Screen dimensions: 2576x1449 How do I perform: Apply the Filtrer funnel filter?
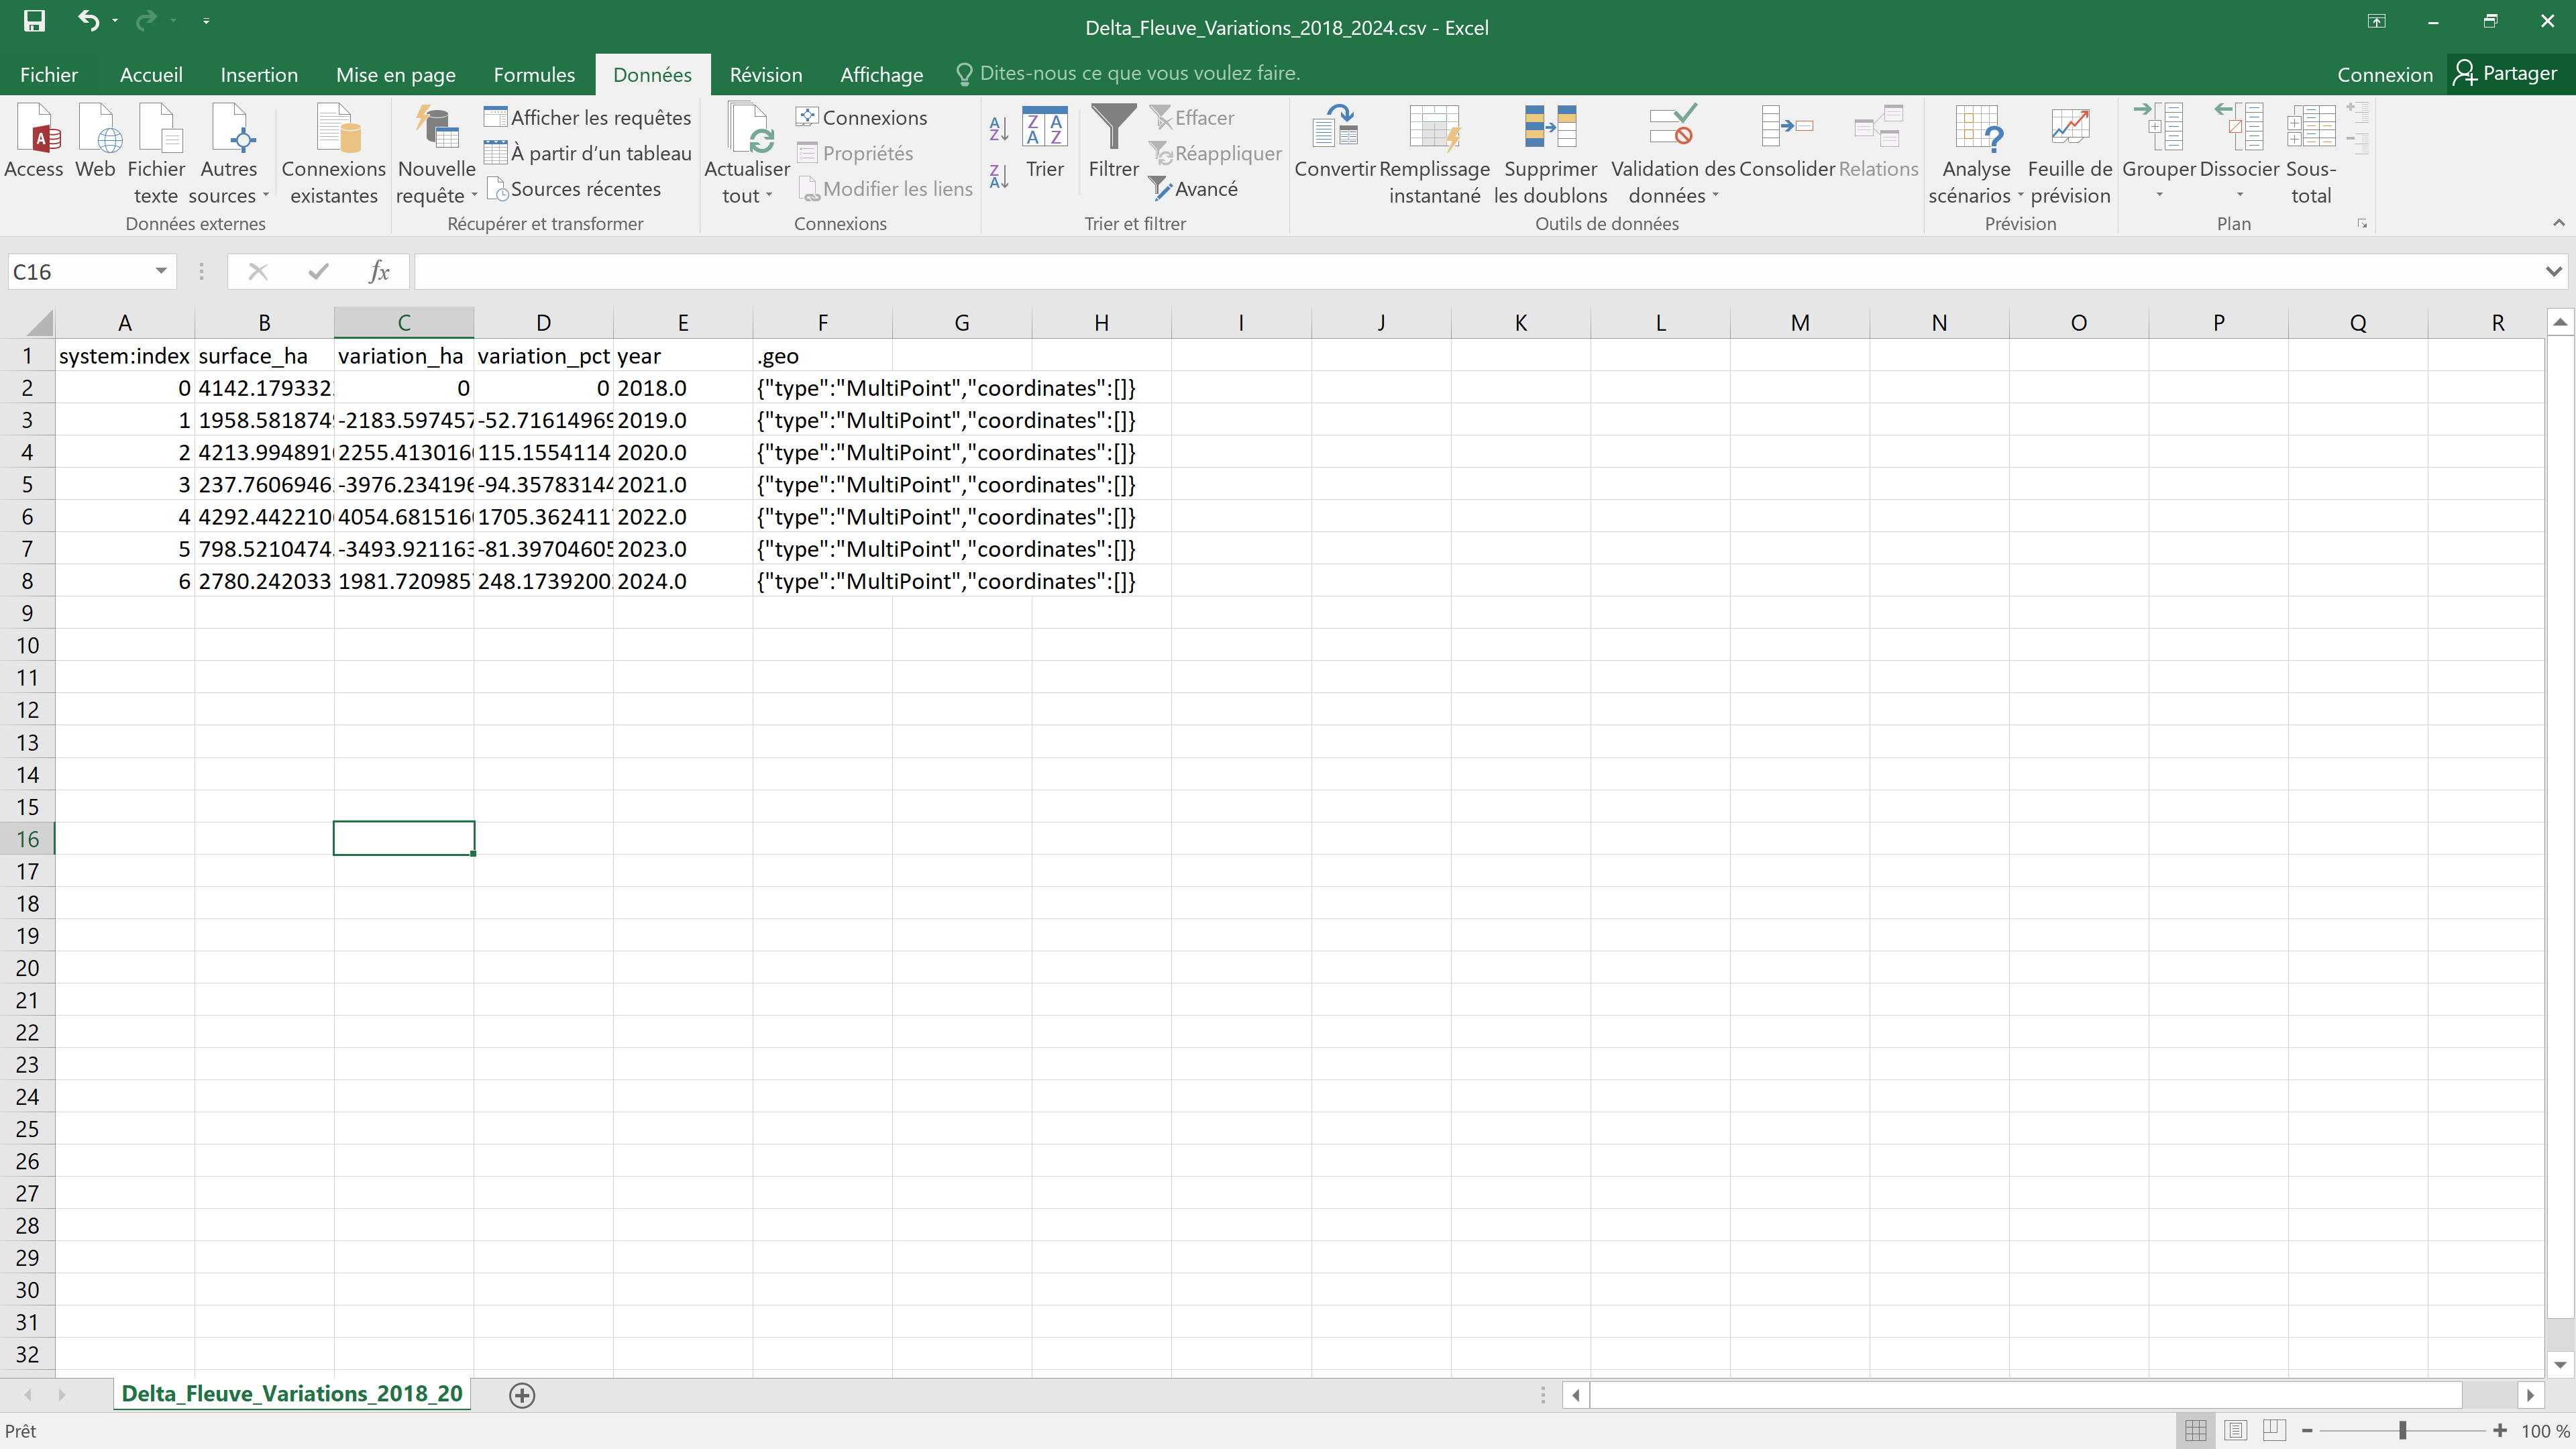click(1113, 142)
